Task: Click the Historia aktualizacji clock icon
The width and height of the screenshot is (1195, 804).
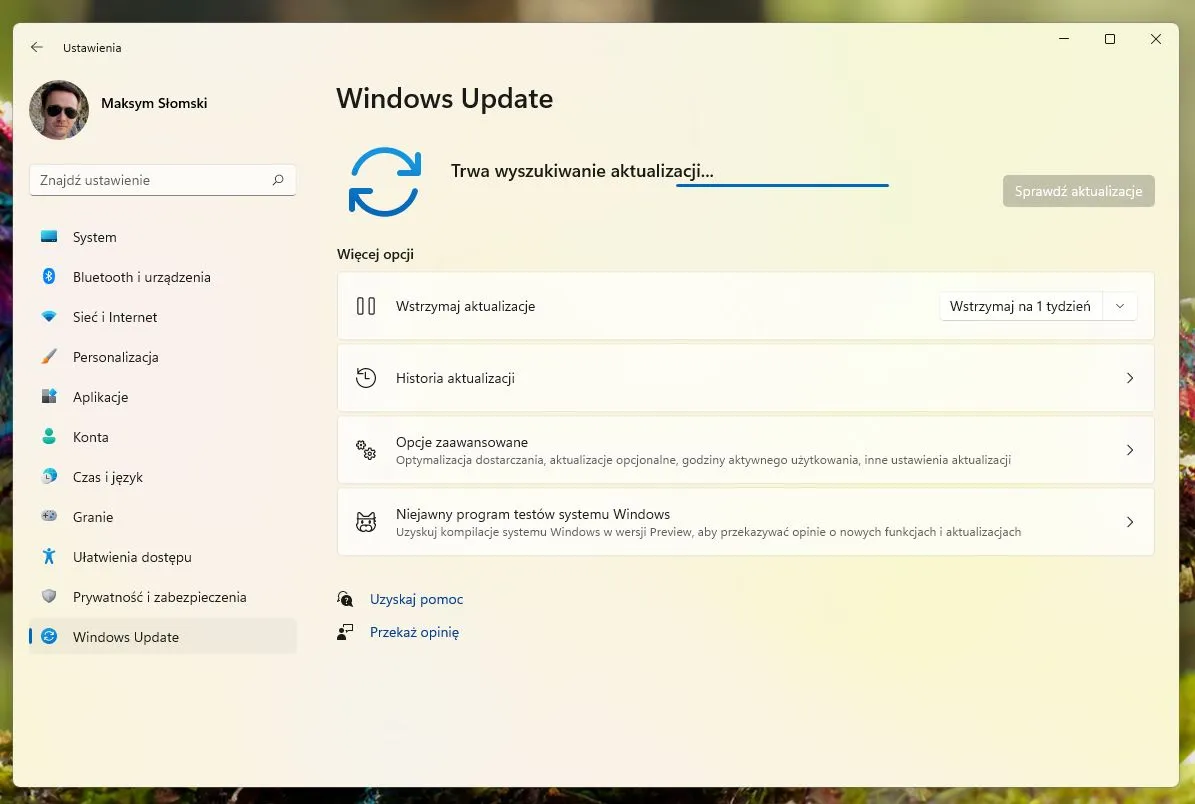Action: pyautogui.click(x=366, y=378)
